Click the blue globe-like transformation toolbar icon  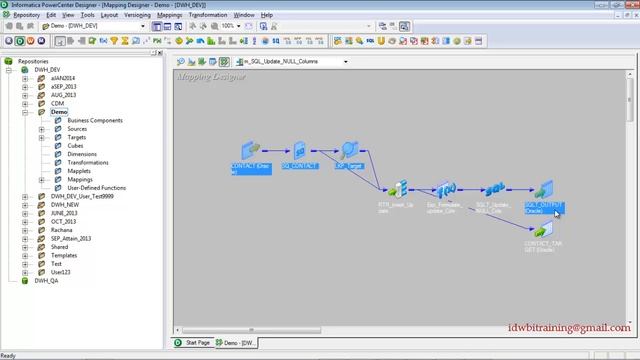click(265, 41)
